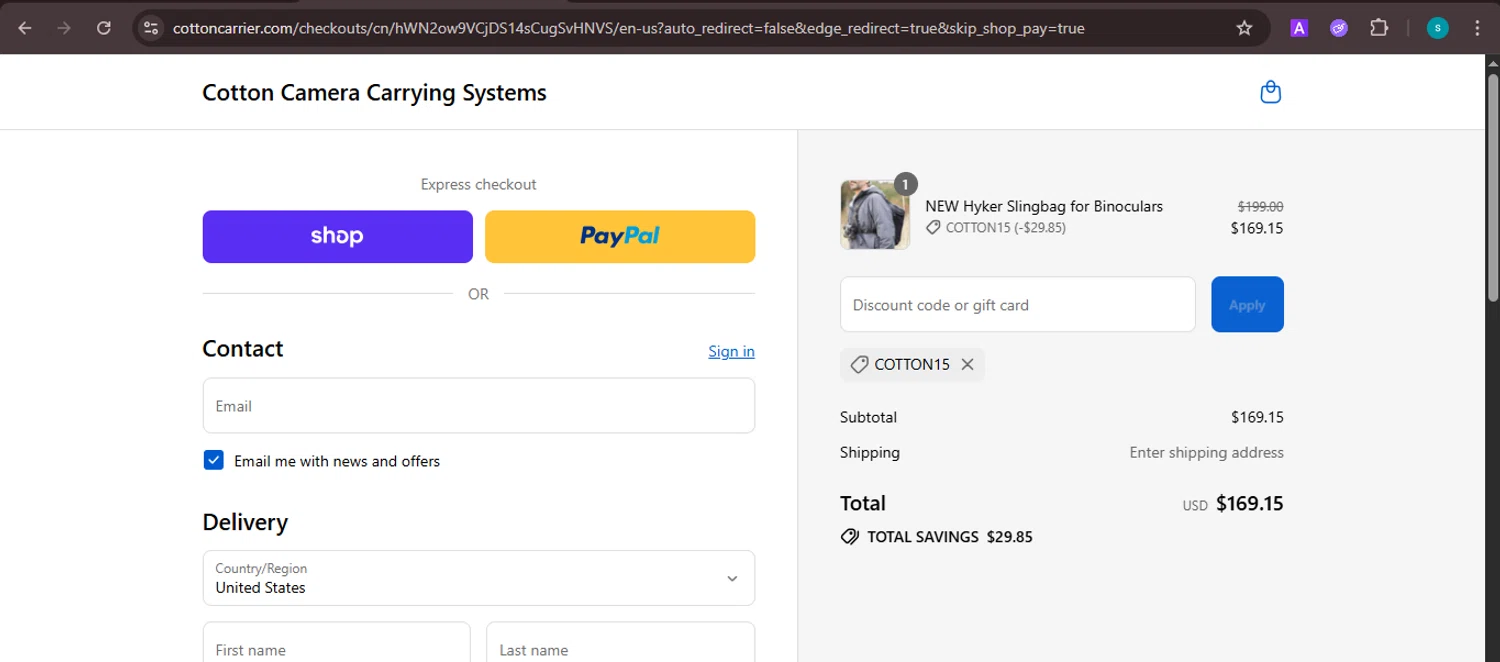Remove the COTTON15 discount code
The image size is (1500, 662).
967,365
